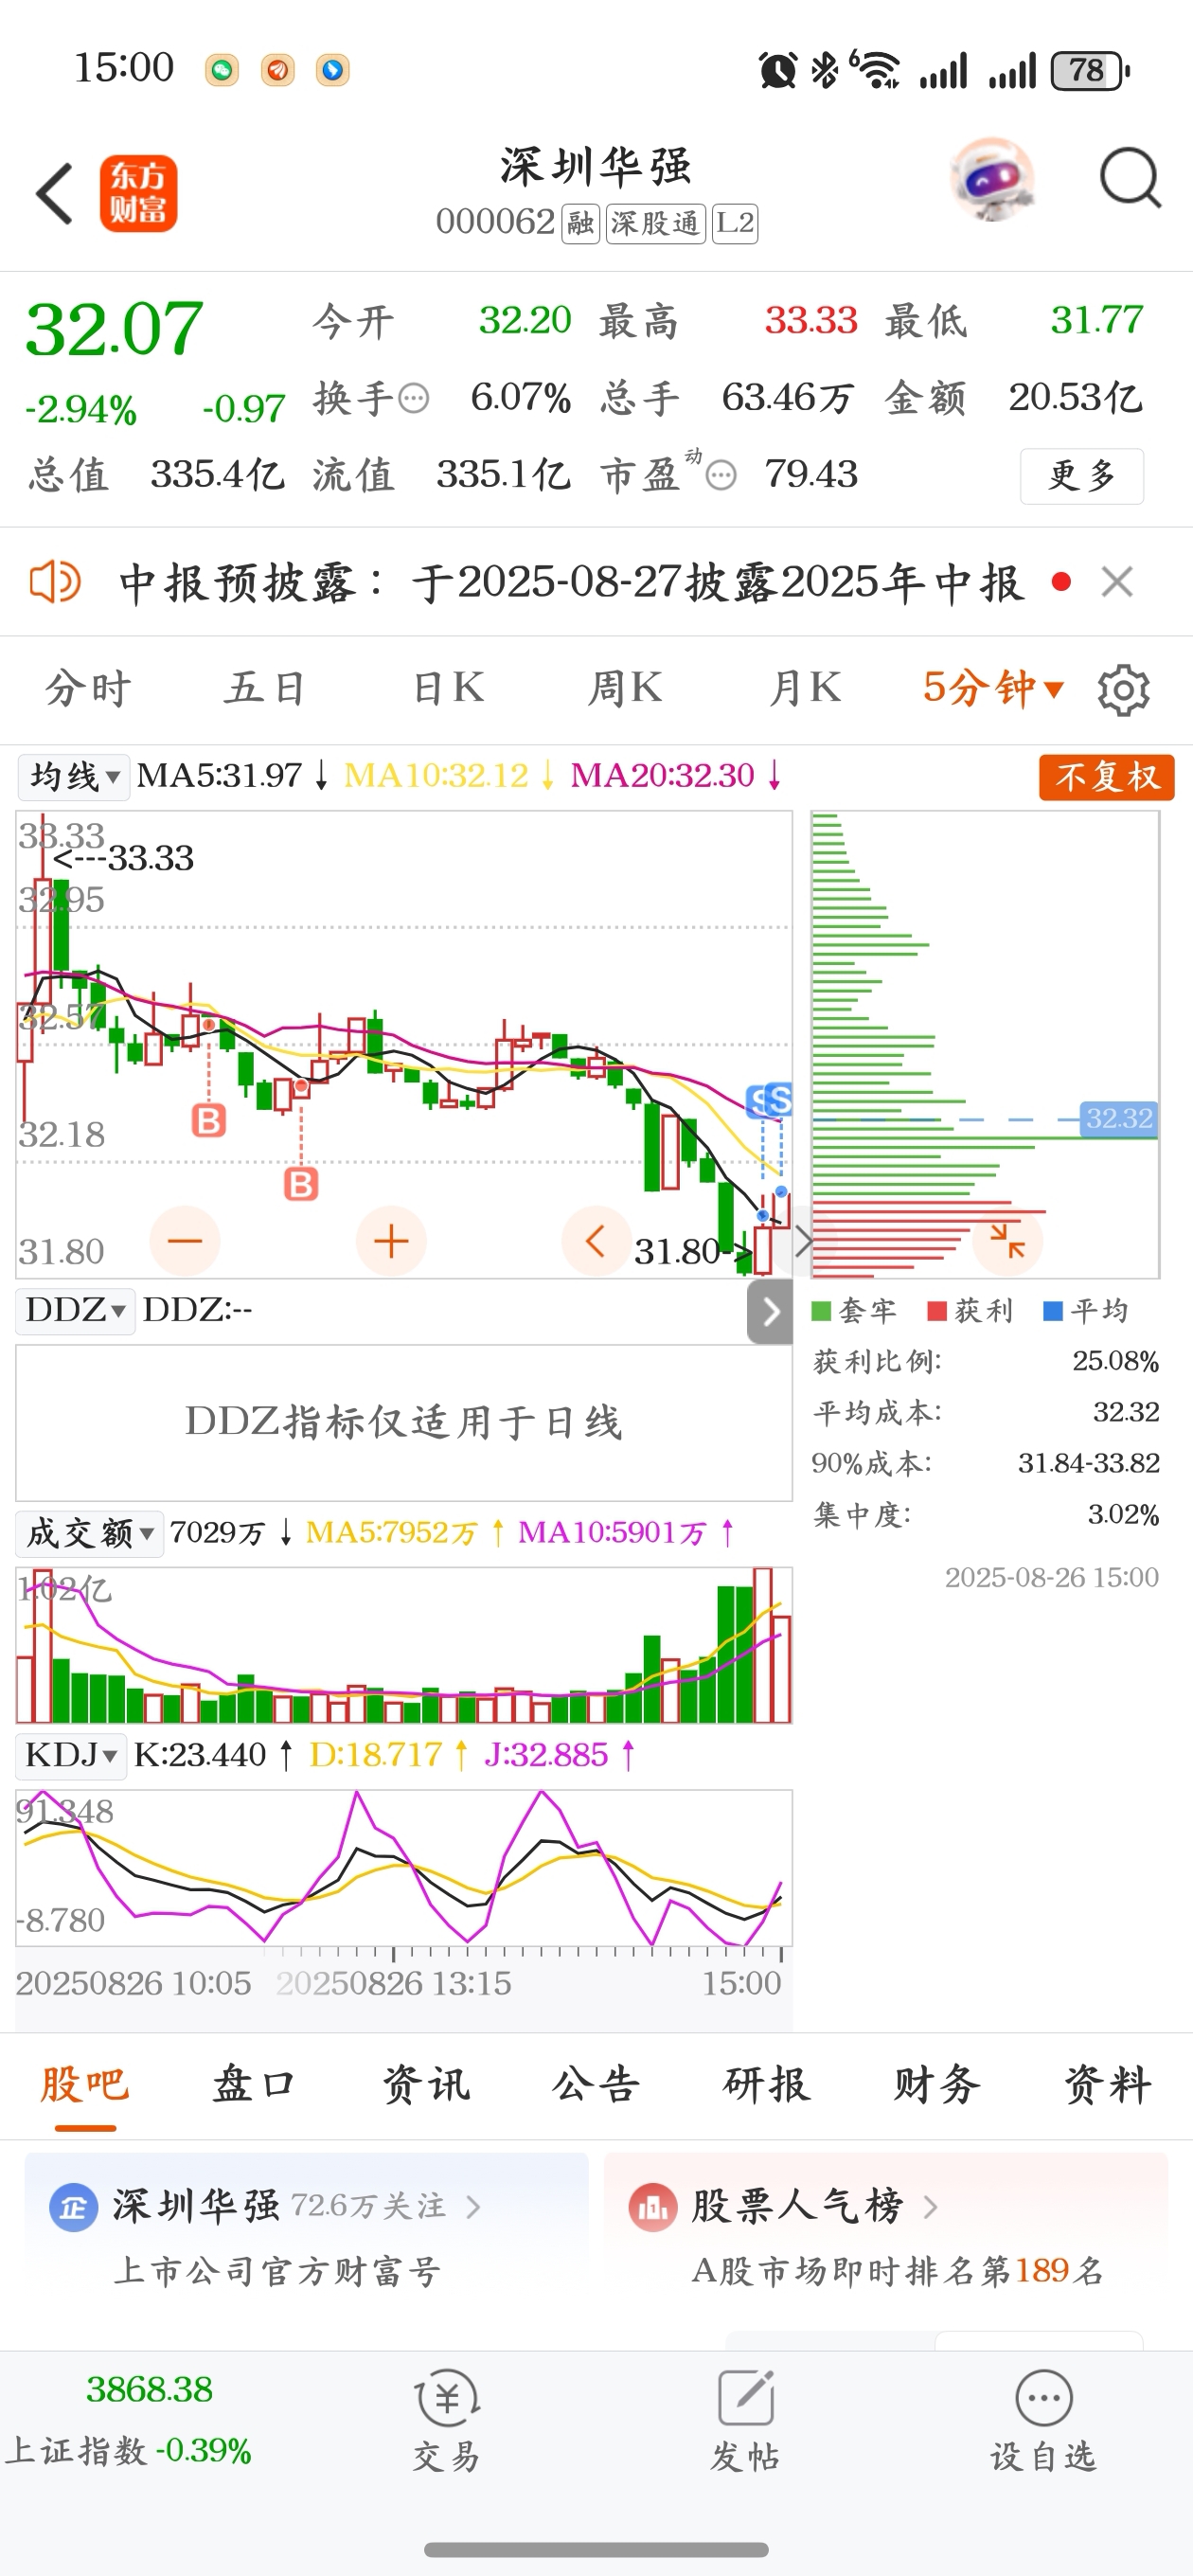The width and height of the screenshot is (1193, 2576).
Task: Collapse the chip distribution panel icon
Action: (1007, 1241)
